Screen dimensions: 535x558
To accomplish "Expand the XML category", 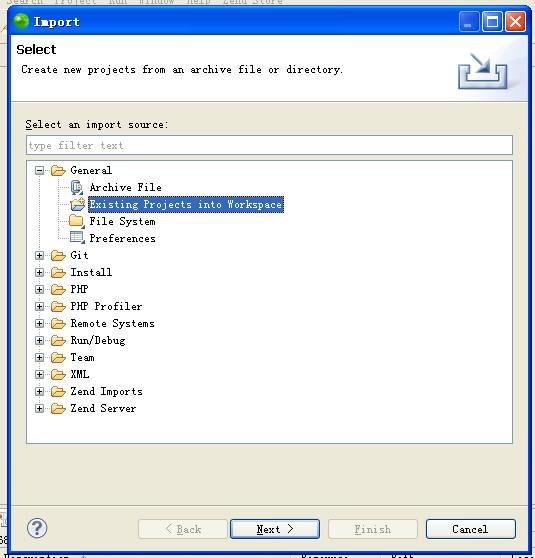I will (40, 374).
